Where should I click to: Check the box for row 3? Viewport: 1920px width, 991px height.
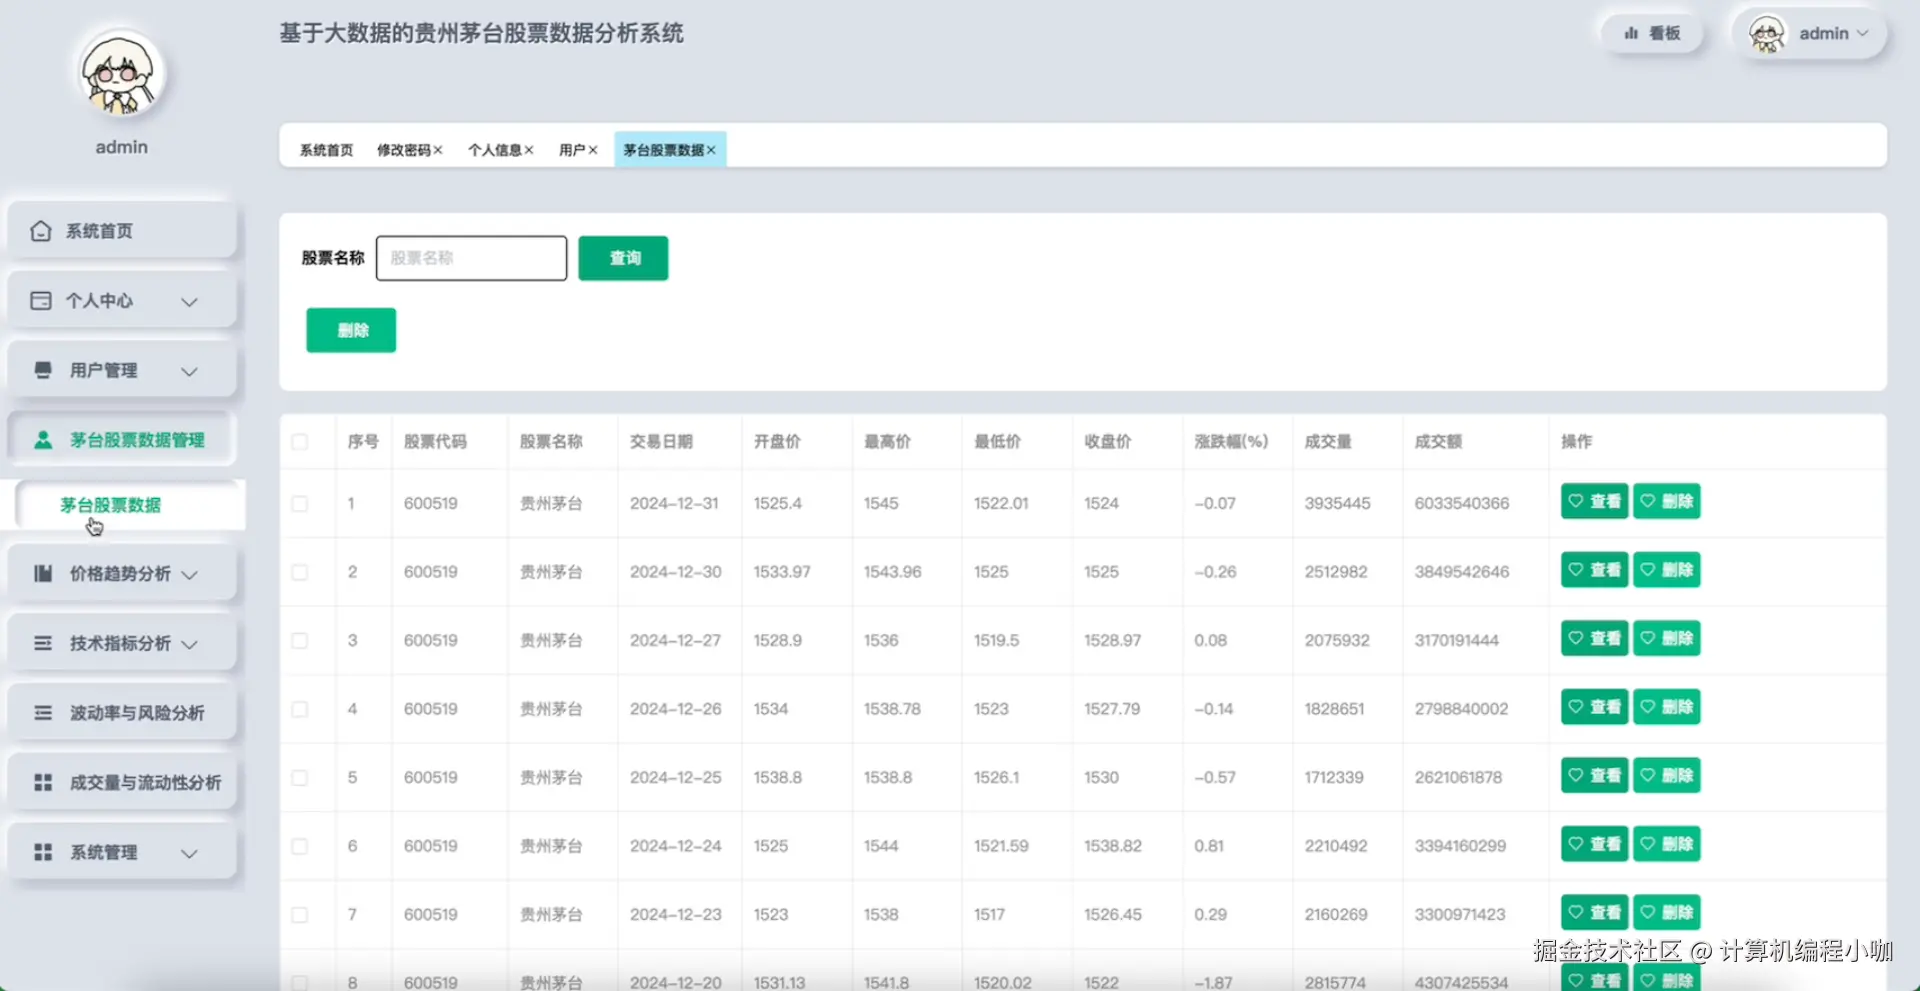pos(300,641)
